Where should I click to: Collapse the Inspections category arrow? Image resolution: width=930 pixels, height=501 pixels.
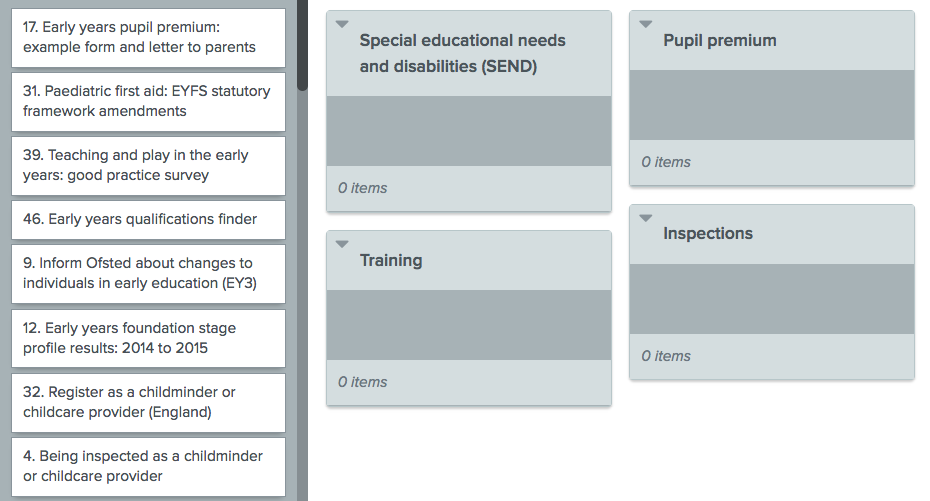646,218
